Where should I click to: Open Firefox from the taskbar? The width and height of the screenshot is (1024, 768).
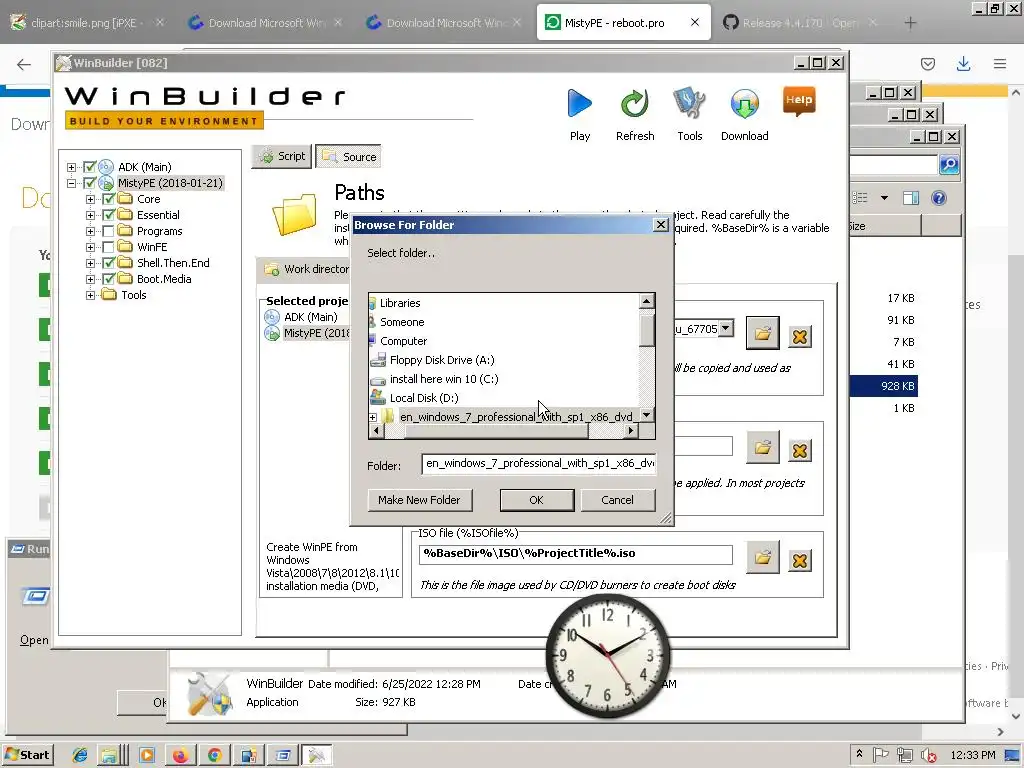tap(180, 756)
